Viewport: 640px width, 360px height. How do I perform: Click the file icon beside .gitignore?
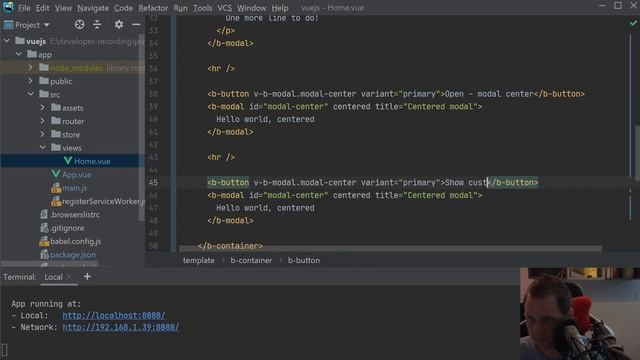click(x=44, y=228)
